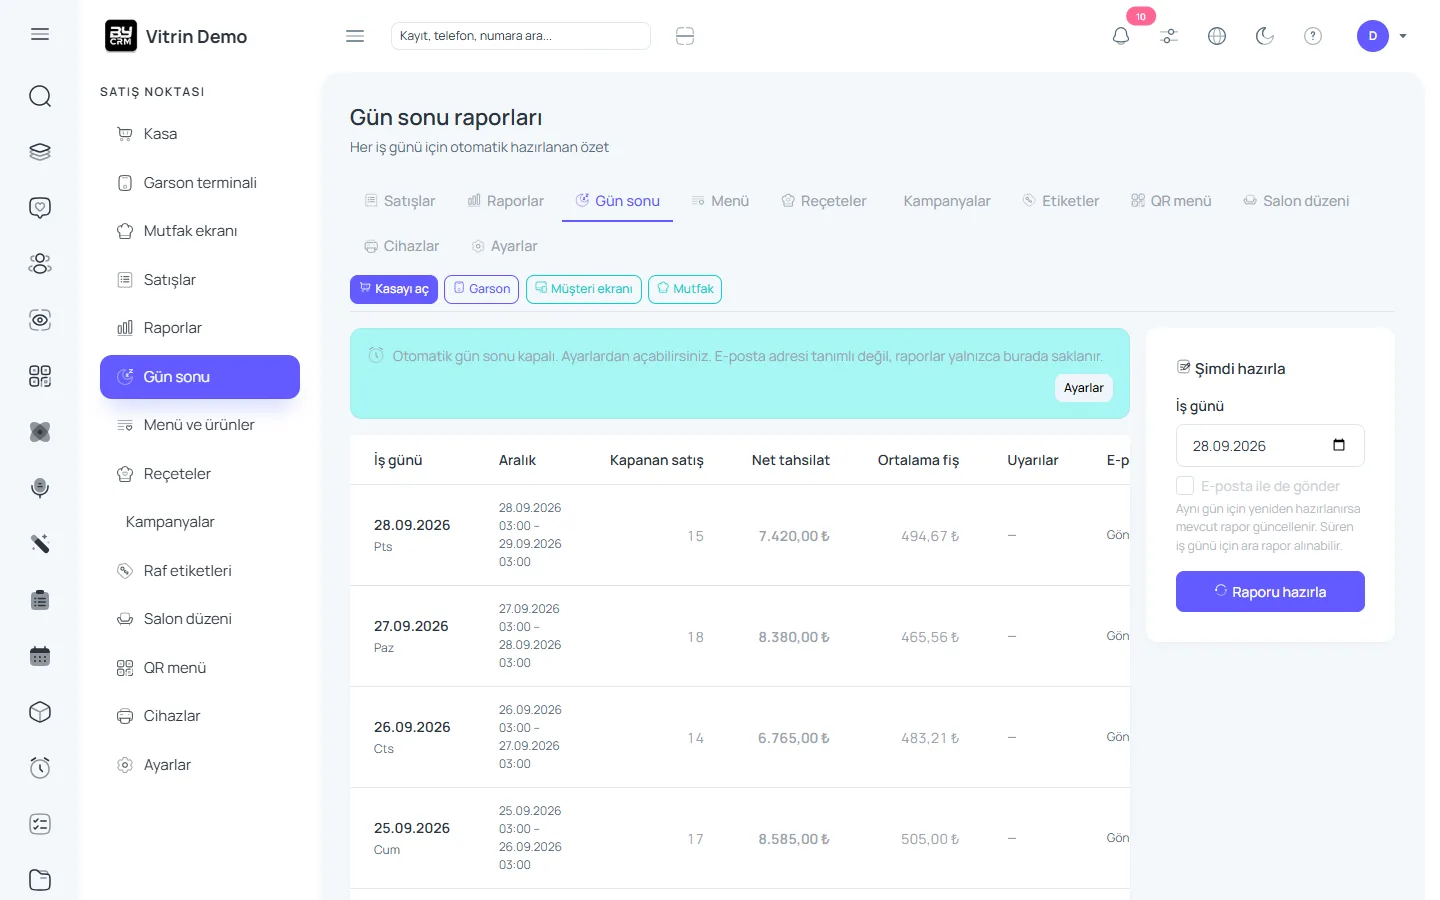Switch to the Raporlar tab
This screenshot has width=1440, height=900.
click(506, 201)
